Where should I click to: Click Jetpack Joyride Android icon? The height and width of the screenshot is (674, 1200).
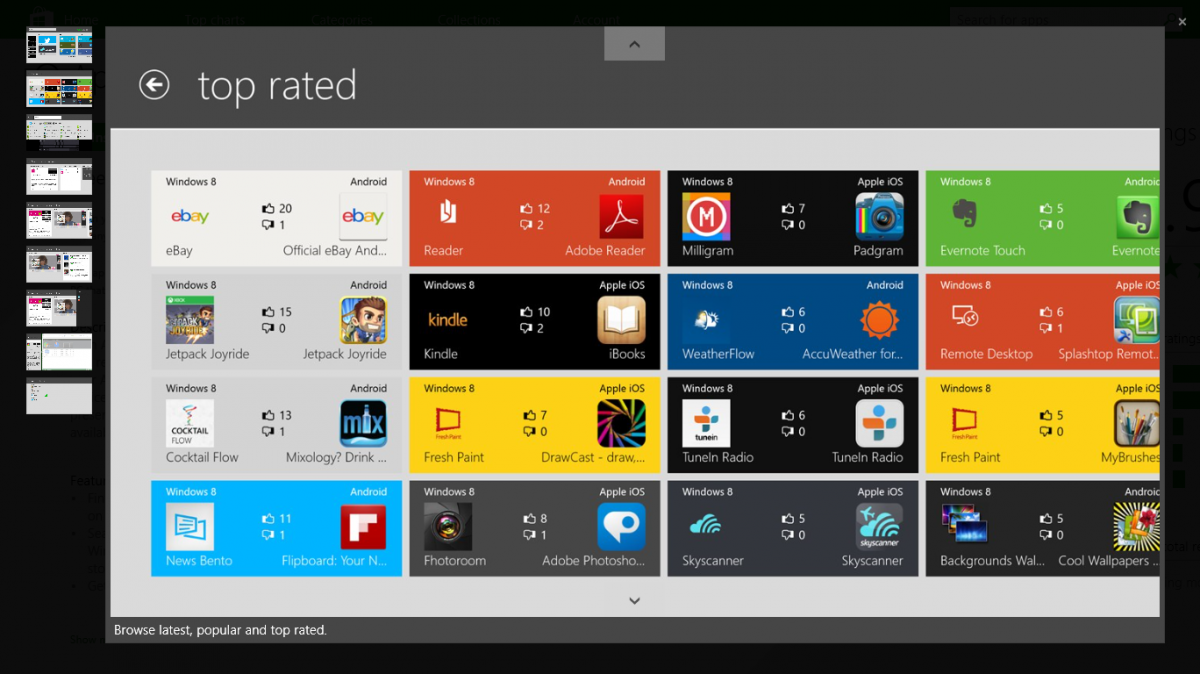363,320
